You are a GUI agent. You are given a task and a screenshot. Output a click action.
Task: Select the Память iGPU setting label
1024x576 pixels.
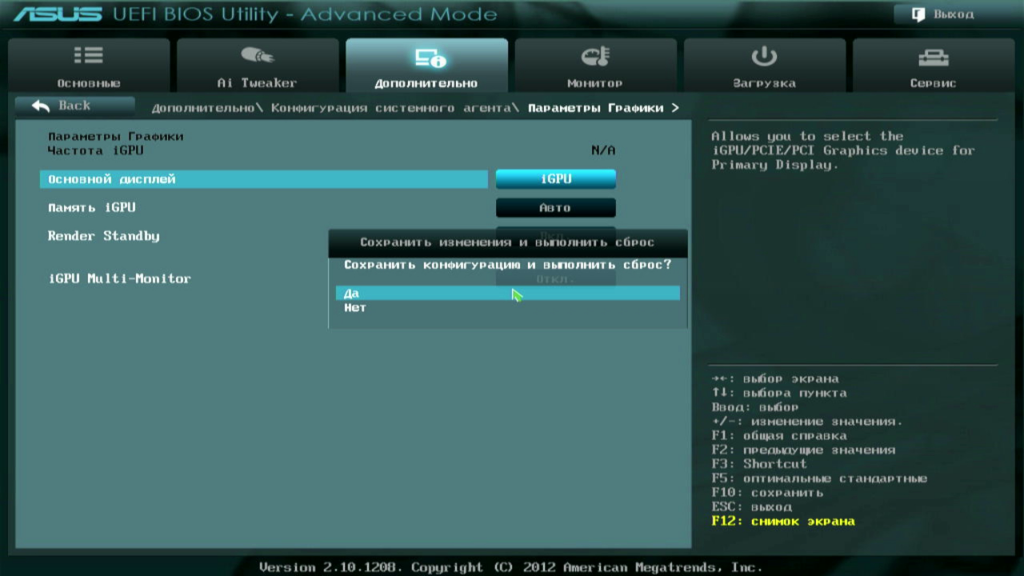(x=92, y=208)
